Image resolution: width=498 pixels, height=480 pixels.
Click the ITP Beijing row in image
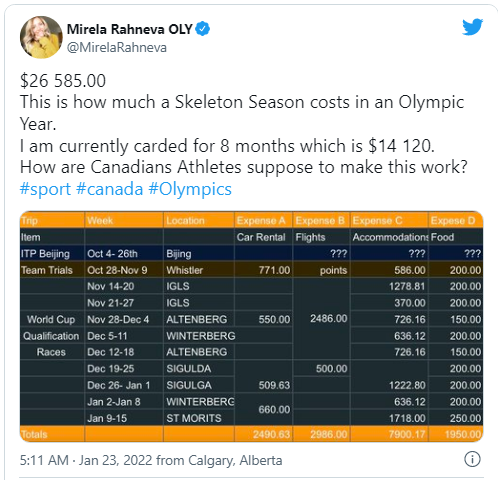click(x=251, y=253)
